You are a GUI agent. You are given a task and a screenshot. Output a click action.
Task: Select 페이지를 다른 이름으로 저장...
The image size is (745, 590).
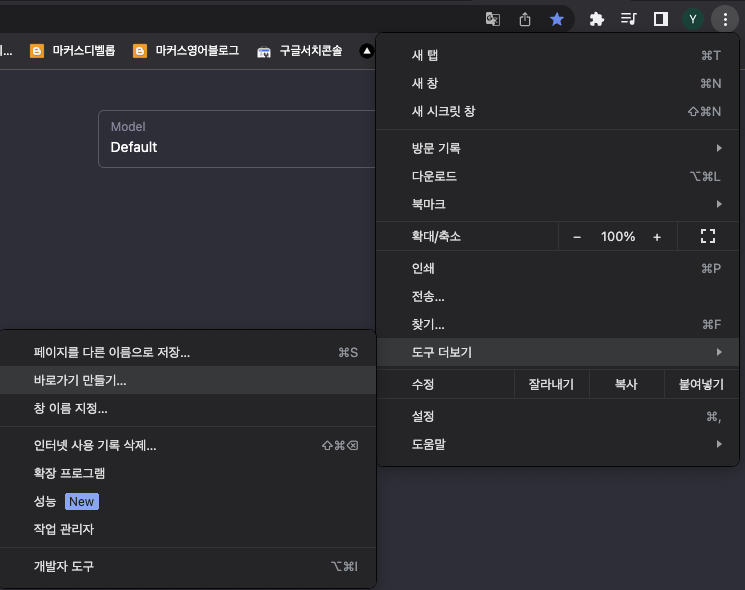point(188,352)
